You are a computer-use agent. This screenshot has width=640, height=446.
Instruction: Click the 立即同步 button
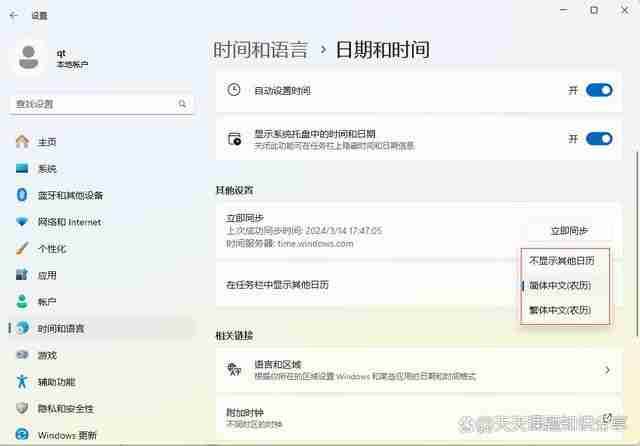[x=568, y=231]
